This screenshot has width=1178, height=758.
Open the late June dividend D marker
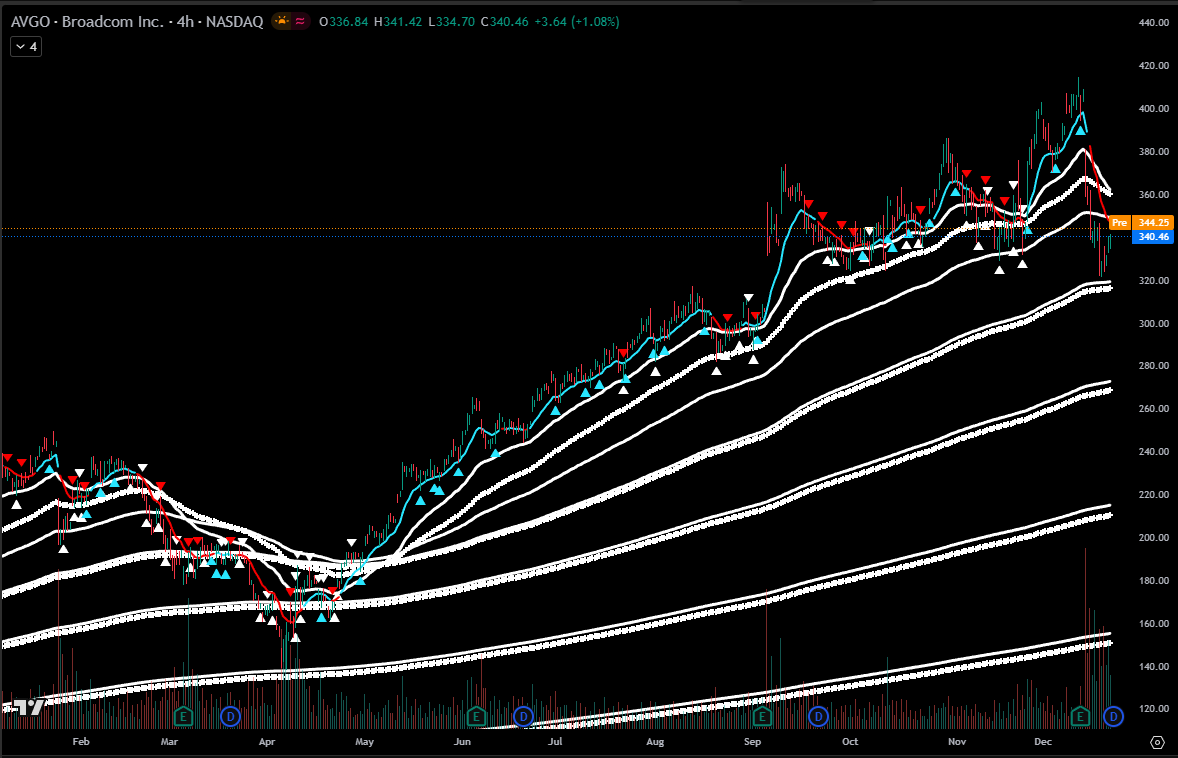coord(523,717)
